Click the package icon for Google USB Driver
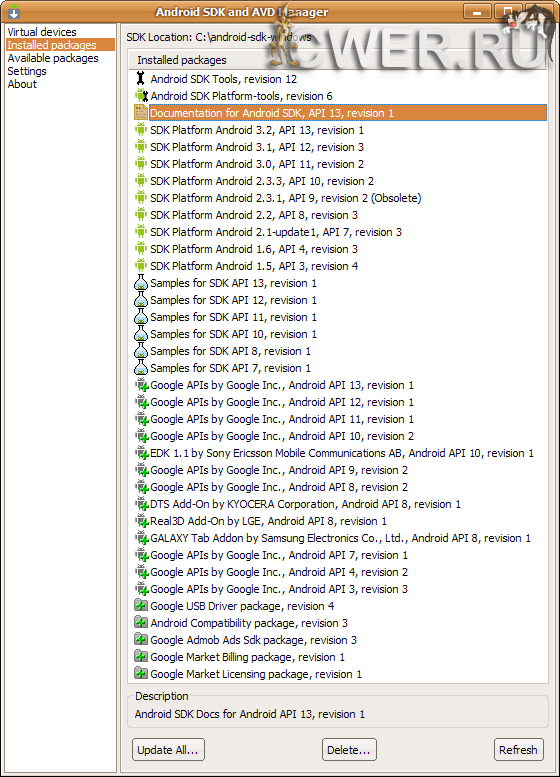The image size is (560, 777). pyautogui.click(x=141, y=606)
